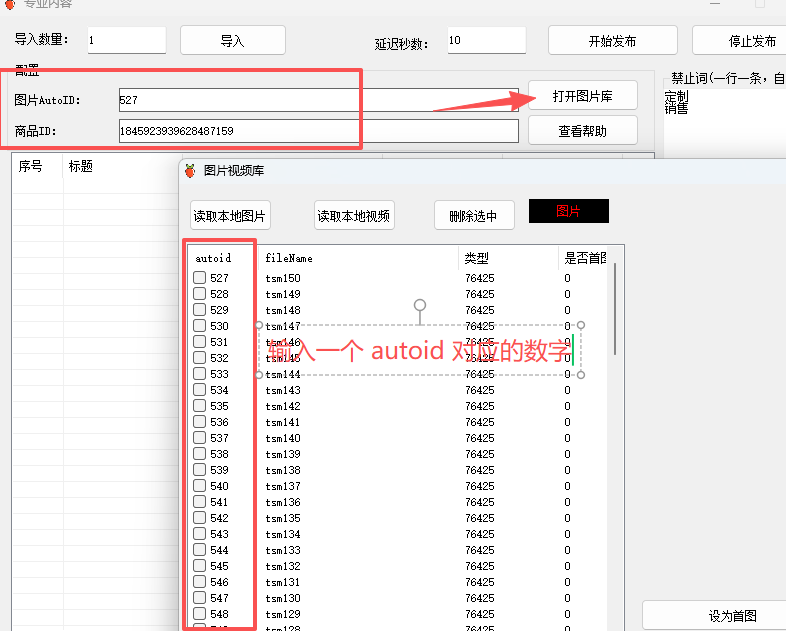Check the box for autoid 538

pyautogui.click(x=200, y=454)
